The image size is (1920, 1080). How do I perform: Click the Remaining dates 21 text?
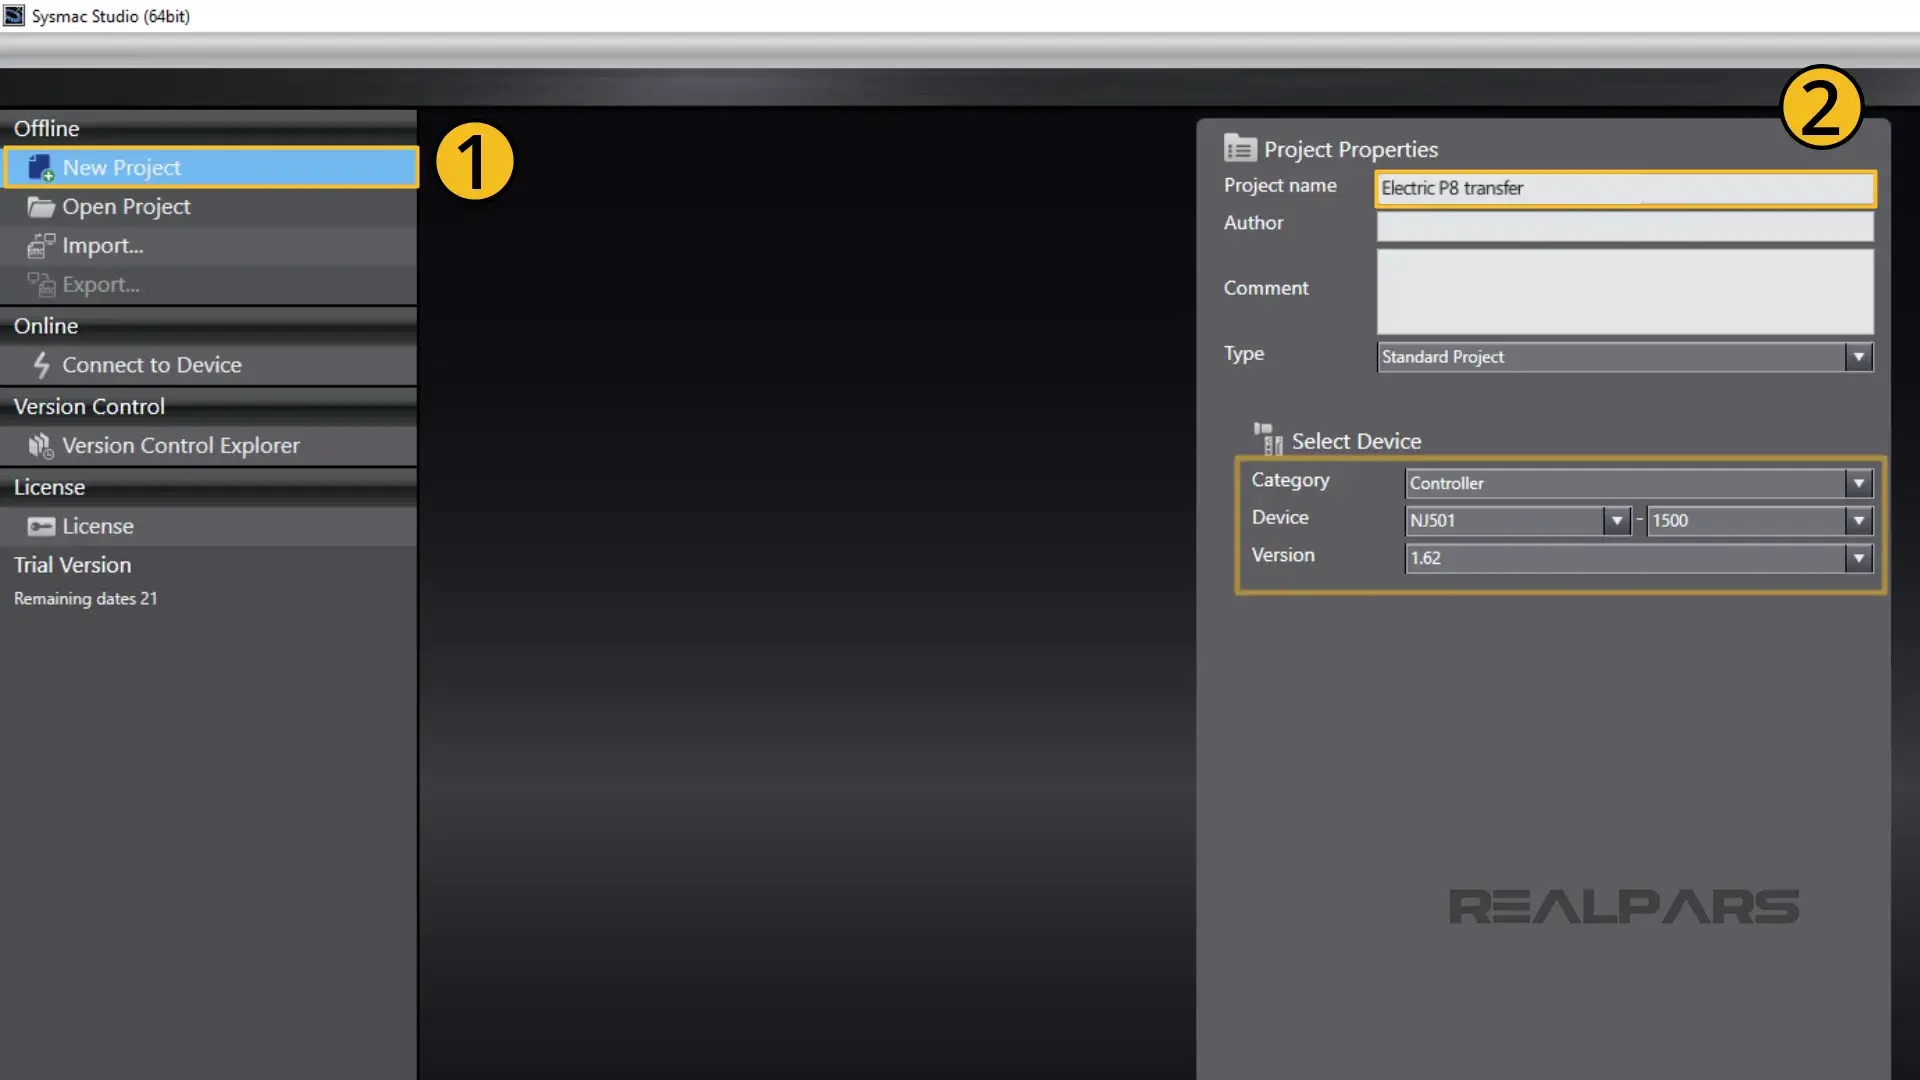[85, 599]
